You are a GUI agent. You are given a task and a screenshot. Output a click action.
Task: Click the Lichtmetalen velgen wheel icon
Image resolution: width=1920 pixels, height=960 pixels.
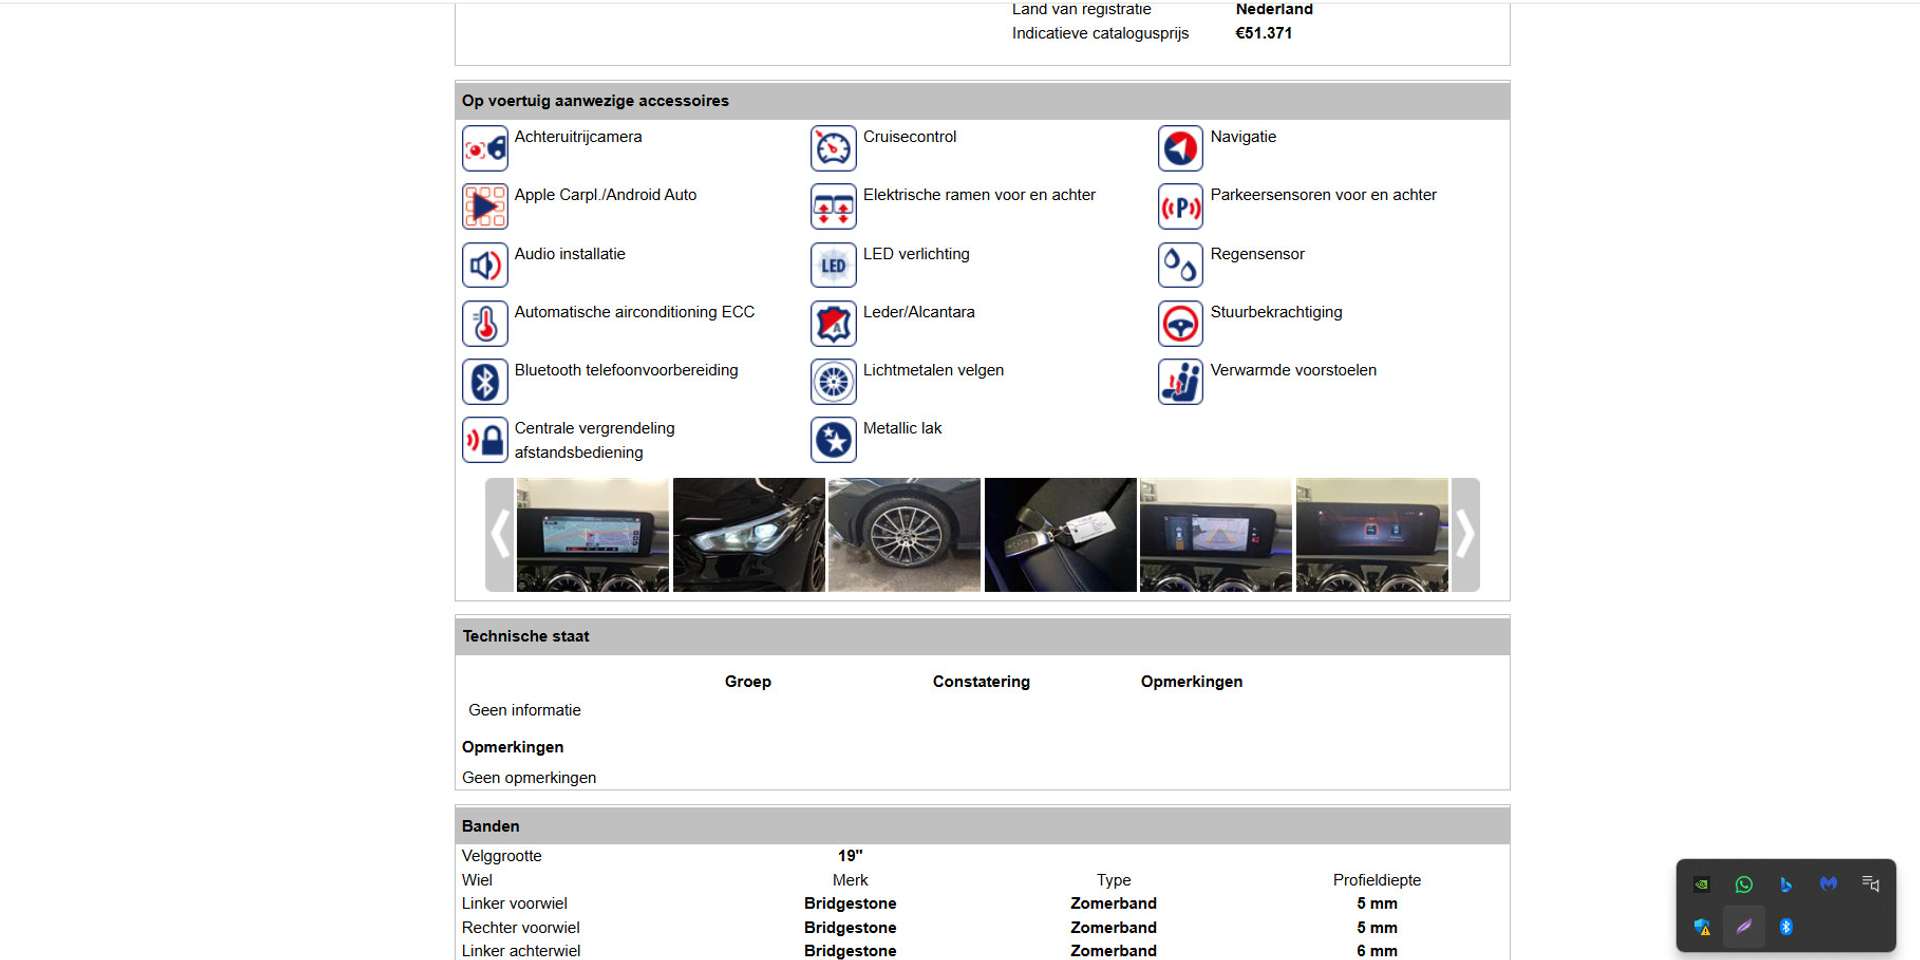click(833, 382)
